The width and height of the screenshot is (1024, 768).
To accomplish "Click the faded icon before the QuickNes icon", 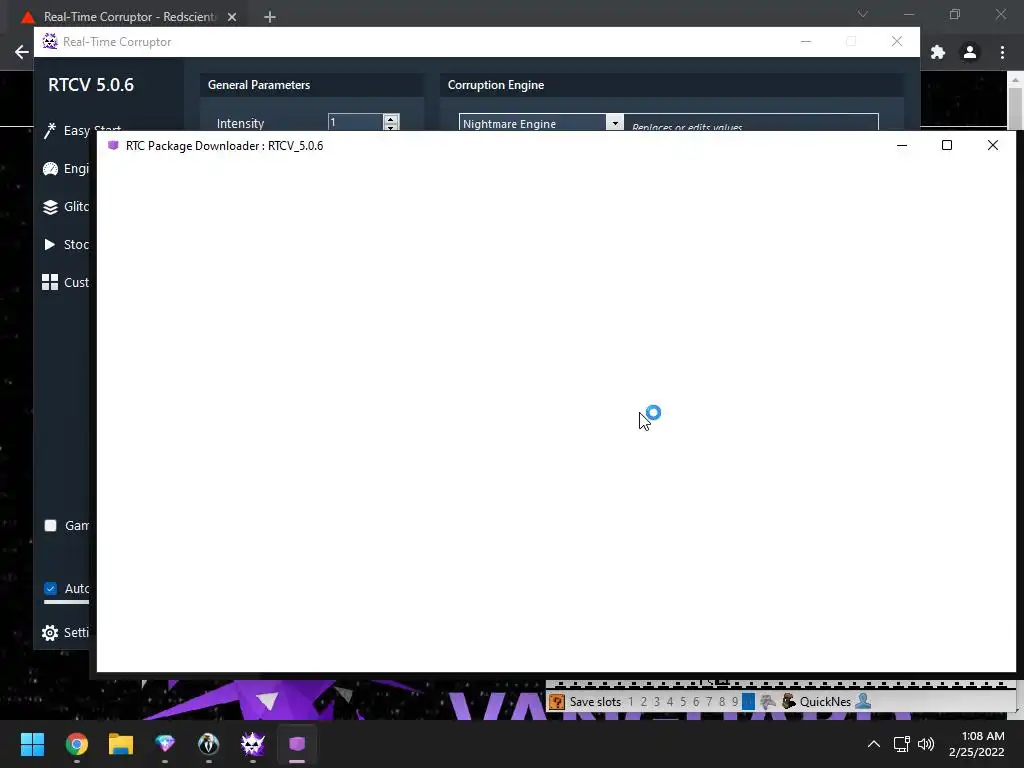I will pyautogui.click(x=768, y=701).
